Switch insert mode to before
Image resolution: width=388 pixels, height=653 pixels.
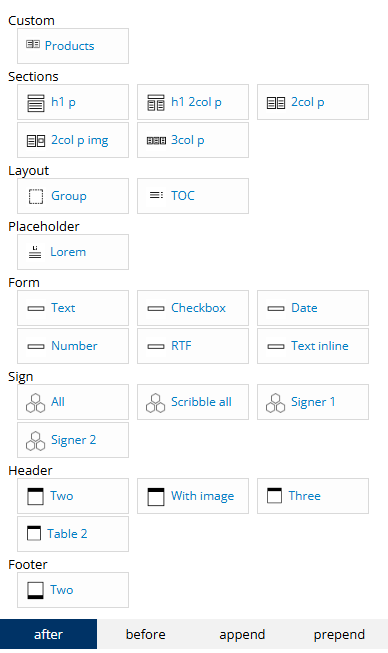146,634
